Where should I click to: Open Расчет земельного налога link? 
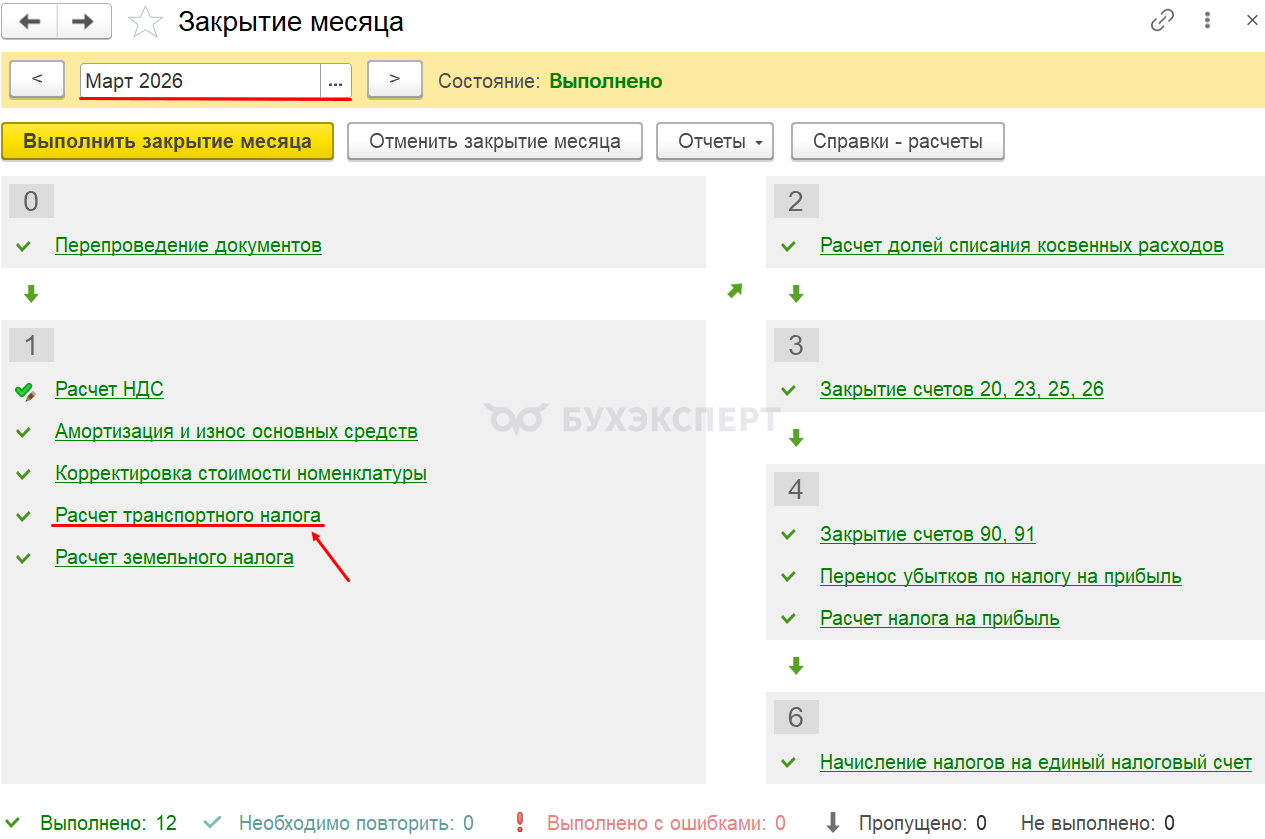click(174, 558)
